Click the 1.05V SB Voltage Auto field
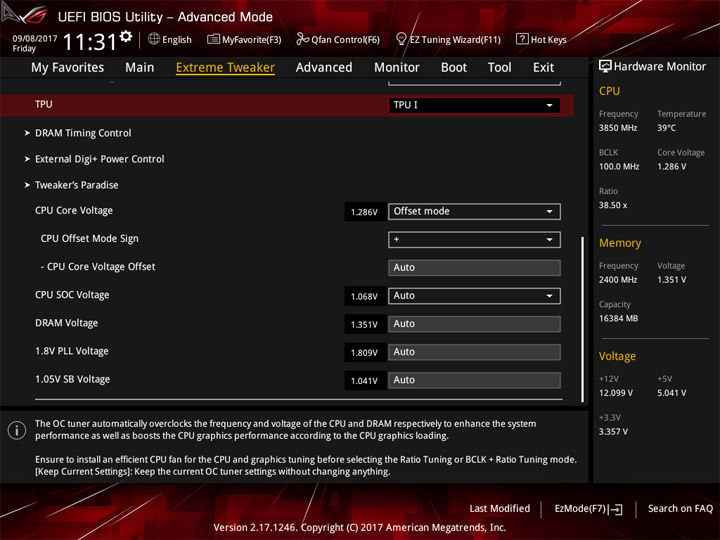Viewport: 720px width, 540px height. point(474,380)
